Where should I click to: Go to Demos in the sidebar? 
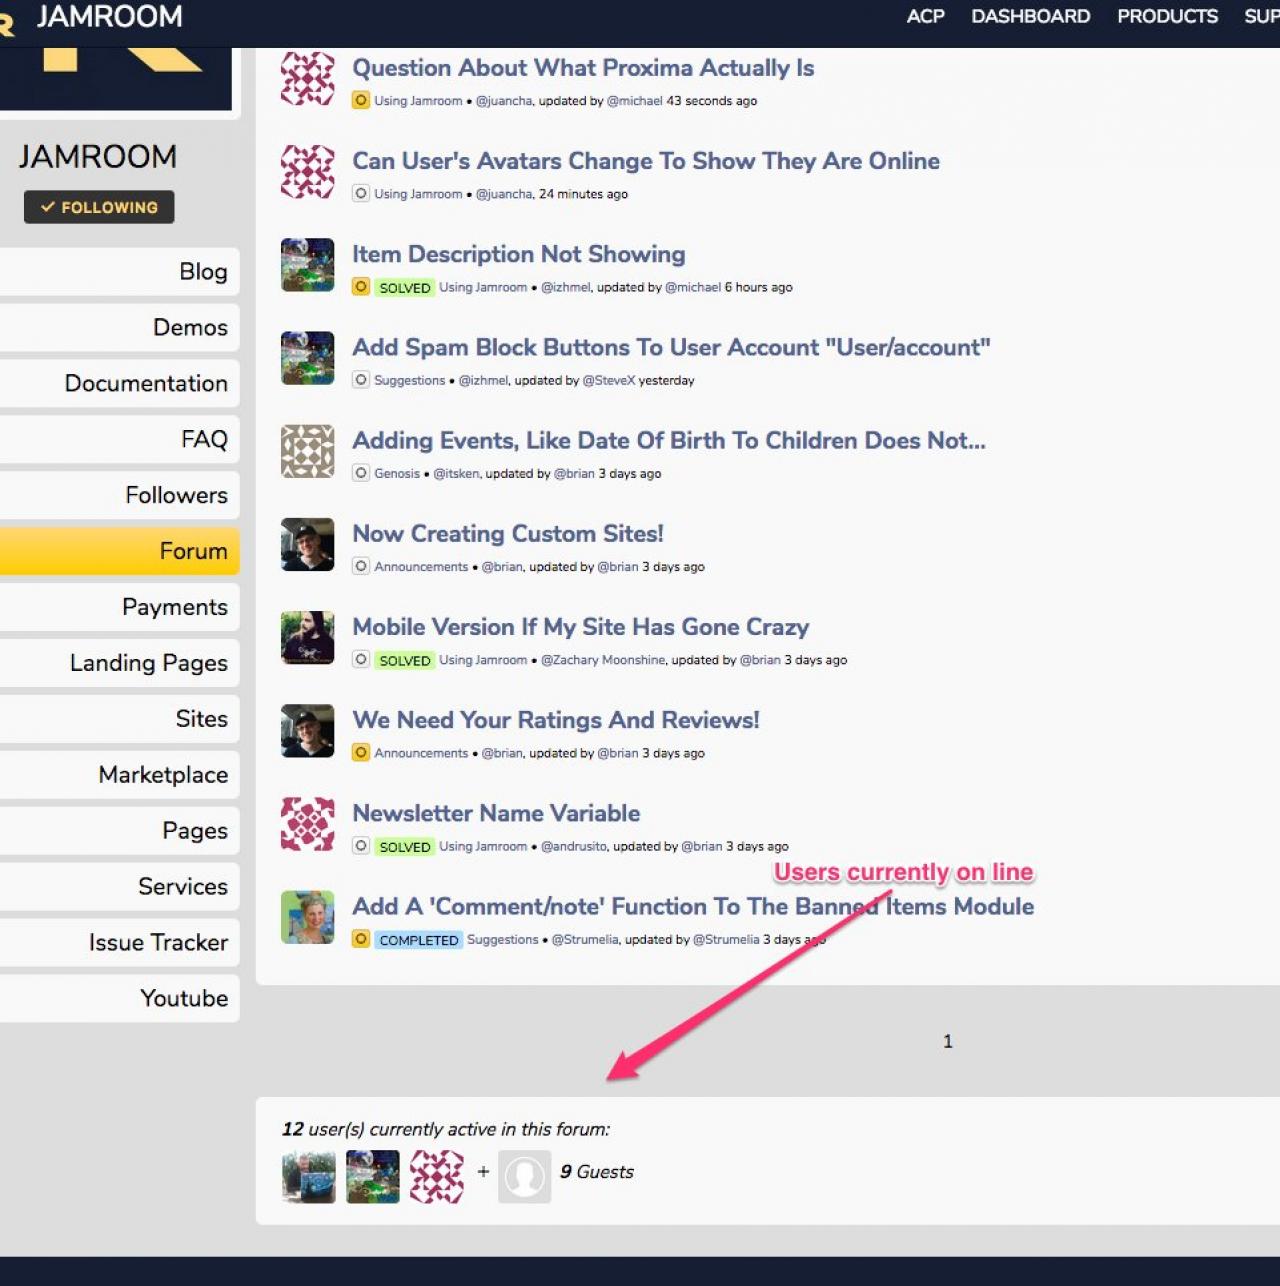[119, 328]
